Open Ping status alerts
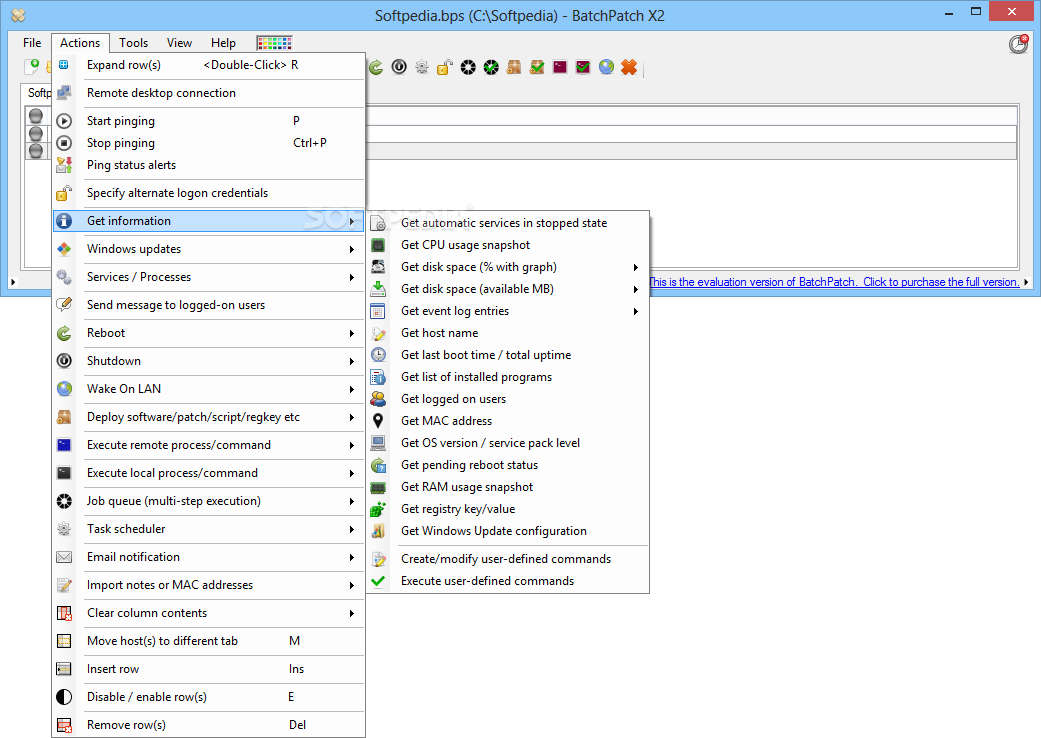The image size is (1041, 738). (x=208, y=165)
